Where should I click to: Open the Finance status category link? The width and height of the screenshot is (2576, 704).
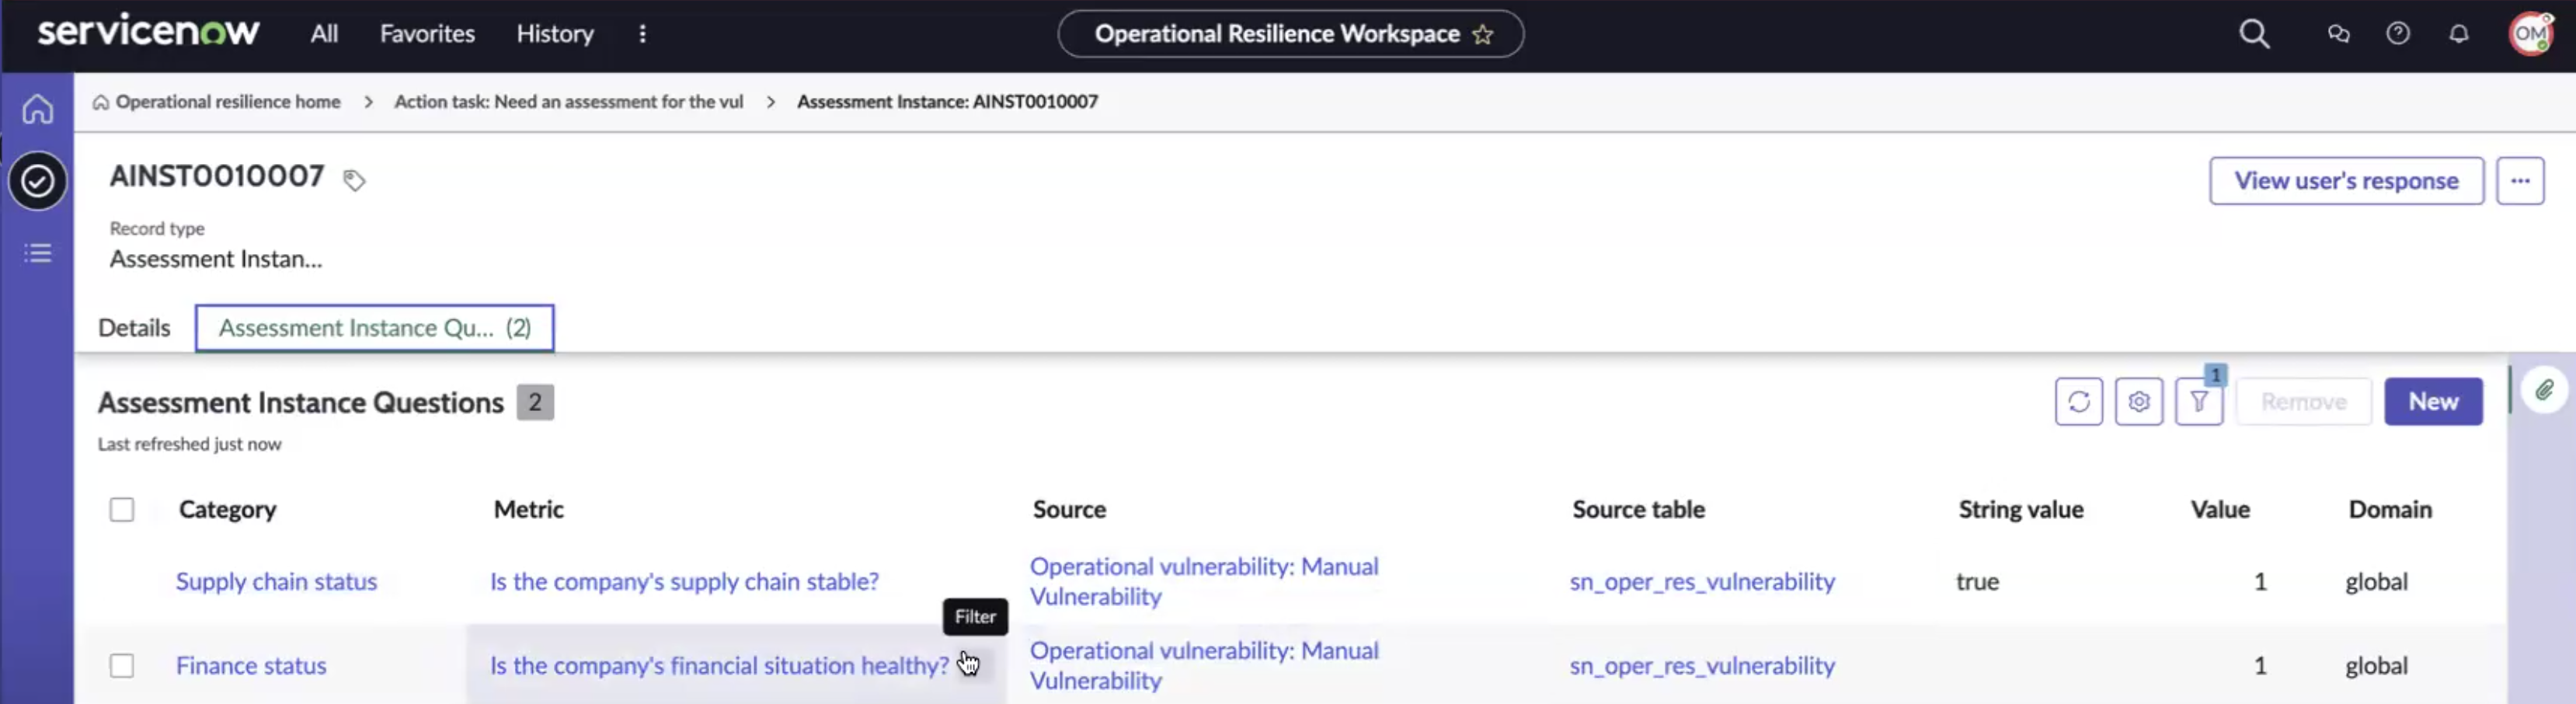coord(251,666)
